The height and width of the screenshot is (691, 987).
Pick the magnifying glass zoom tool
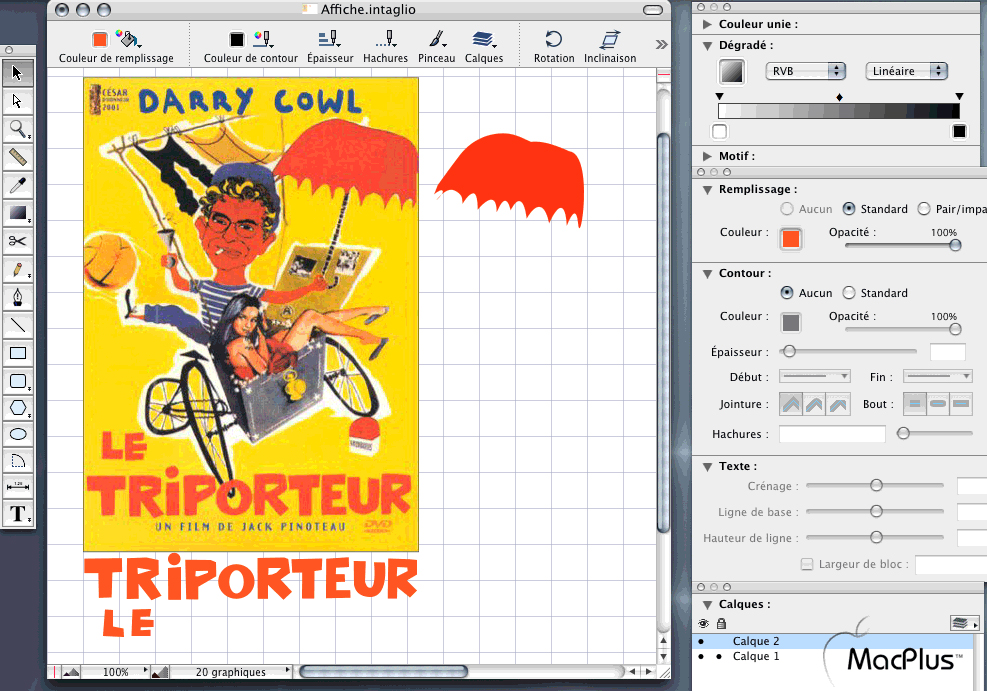tap(18, 129)
